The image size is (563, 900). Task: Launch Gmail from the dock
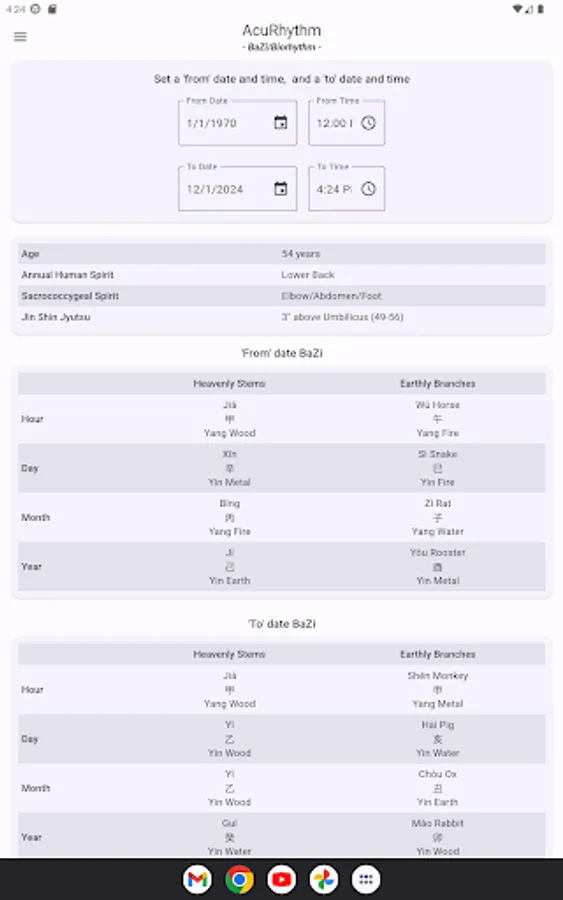(x=197, y=879)
